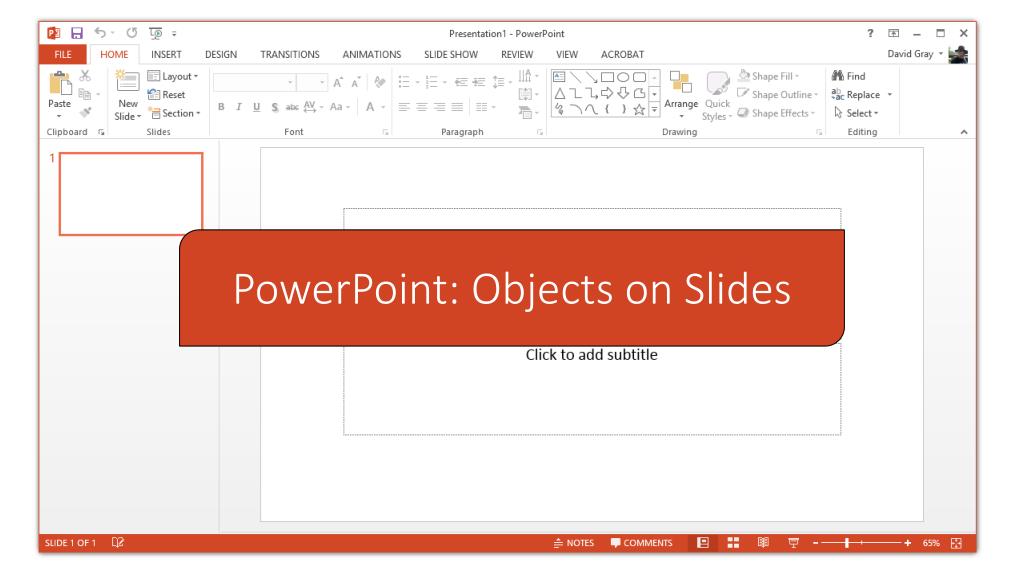Click the Decrease List Level indent icon
The image size is (1024, 576).
[461, 82]
